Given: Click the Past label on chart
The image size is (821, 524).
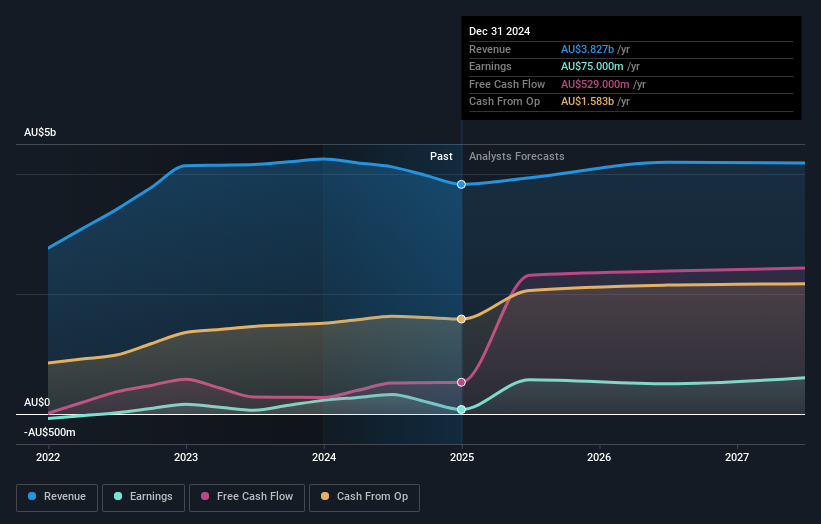Looking at the screenshot, I should pos(441,157).
